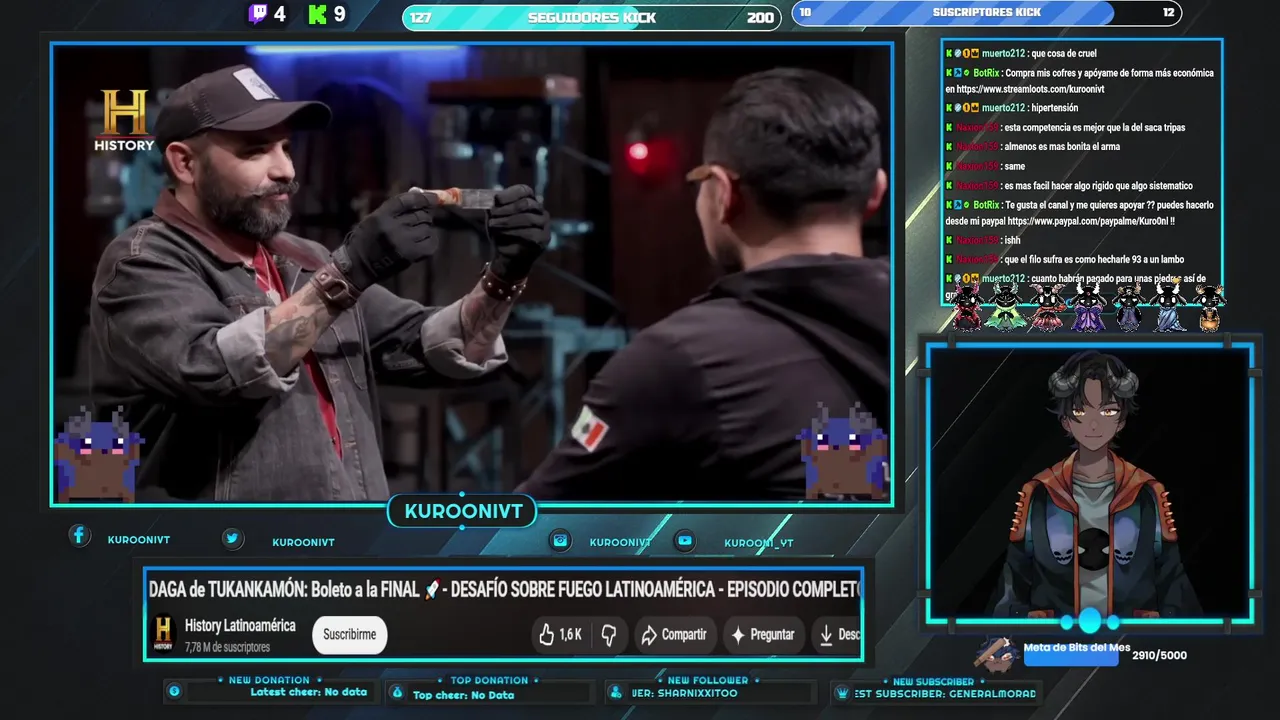Click the 1,6 K like count
The width and height of the screenshot is (1280, 720).
tap(570, 634)
